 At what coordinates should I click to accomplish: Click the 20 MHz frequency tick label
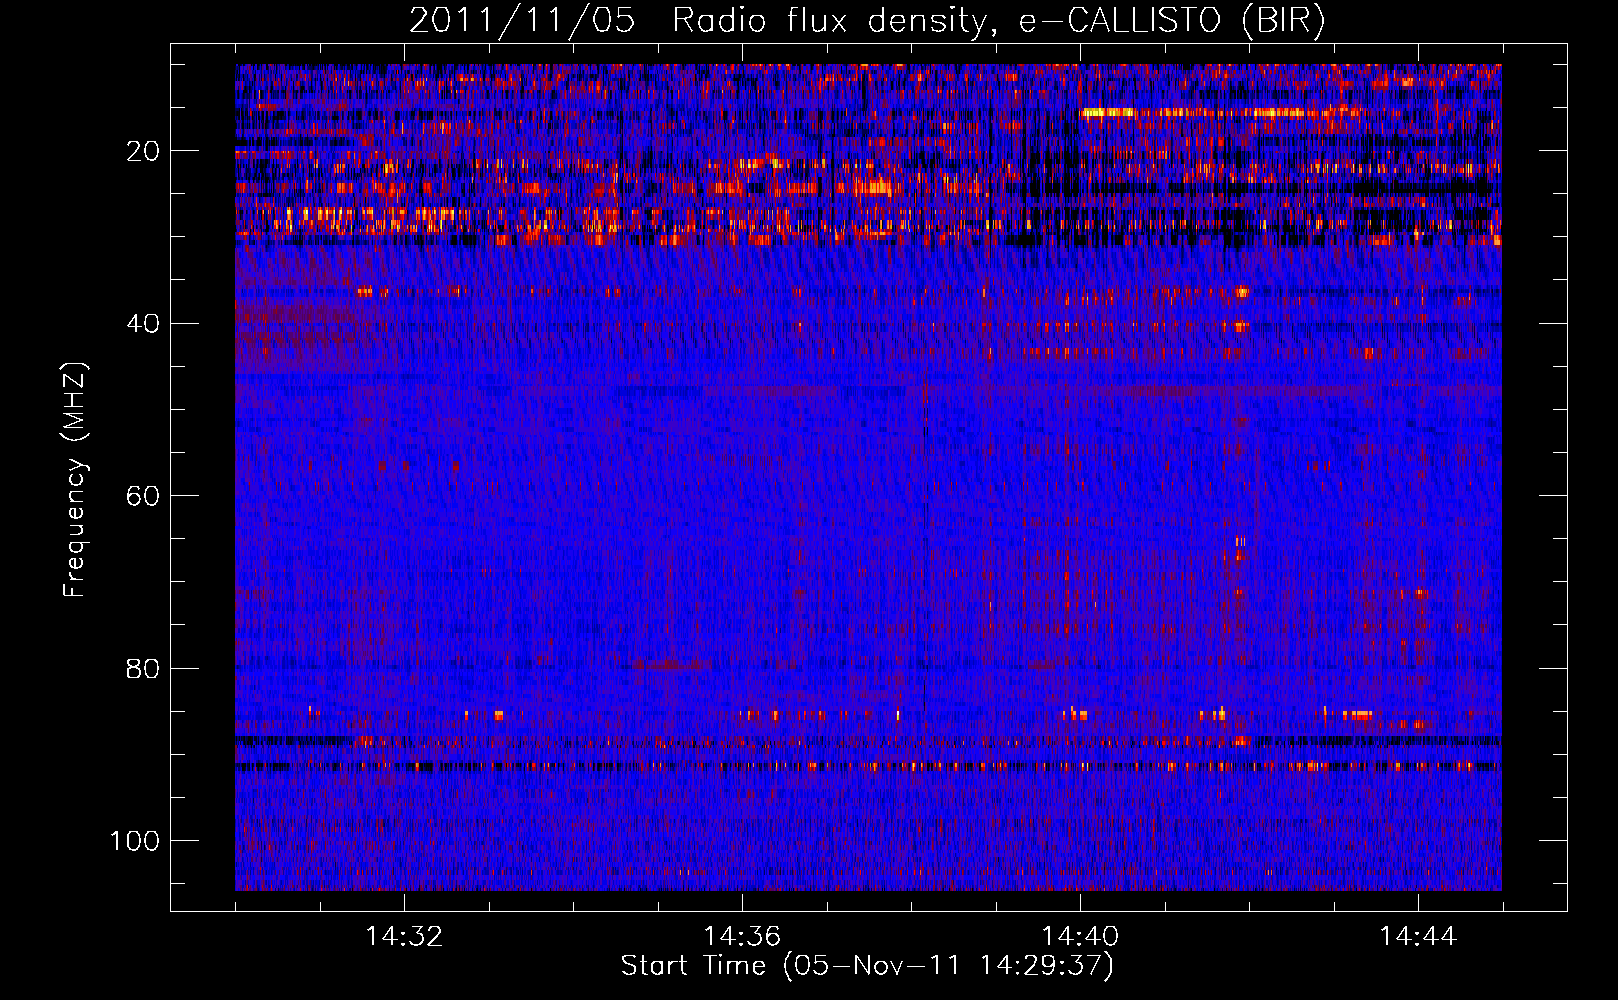pyautogui.click(x=144, y=151)
